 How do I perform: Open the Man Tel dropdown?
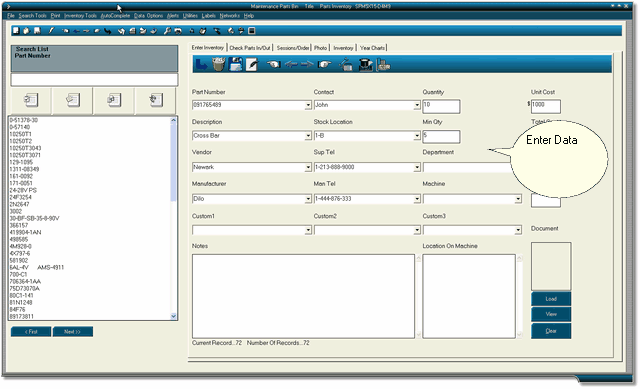[417, 199]
